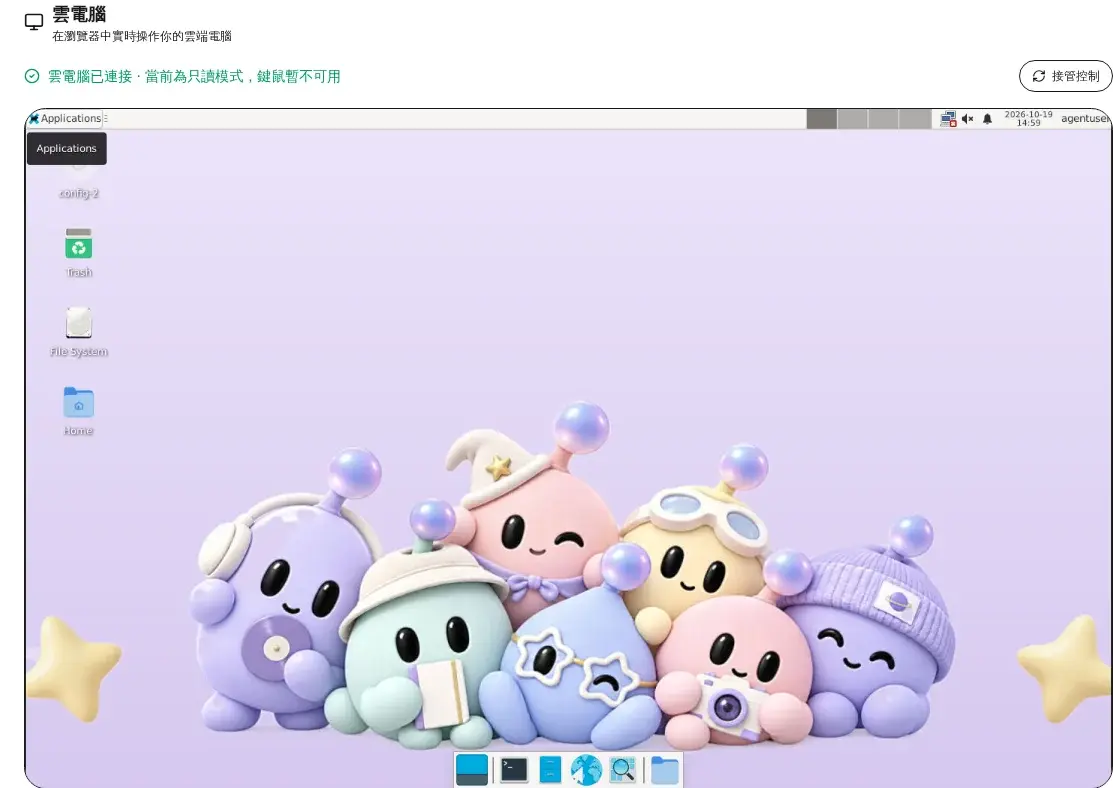
Task: Click the 雲電腦 page heading
Action: point(79,14)
